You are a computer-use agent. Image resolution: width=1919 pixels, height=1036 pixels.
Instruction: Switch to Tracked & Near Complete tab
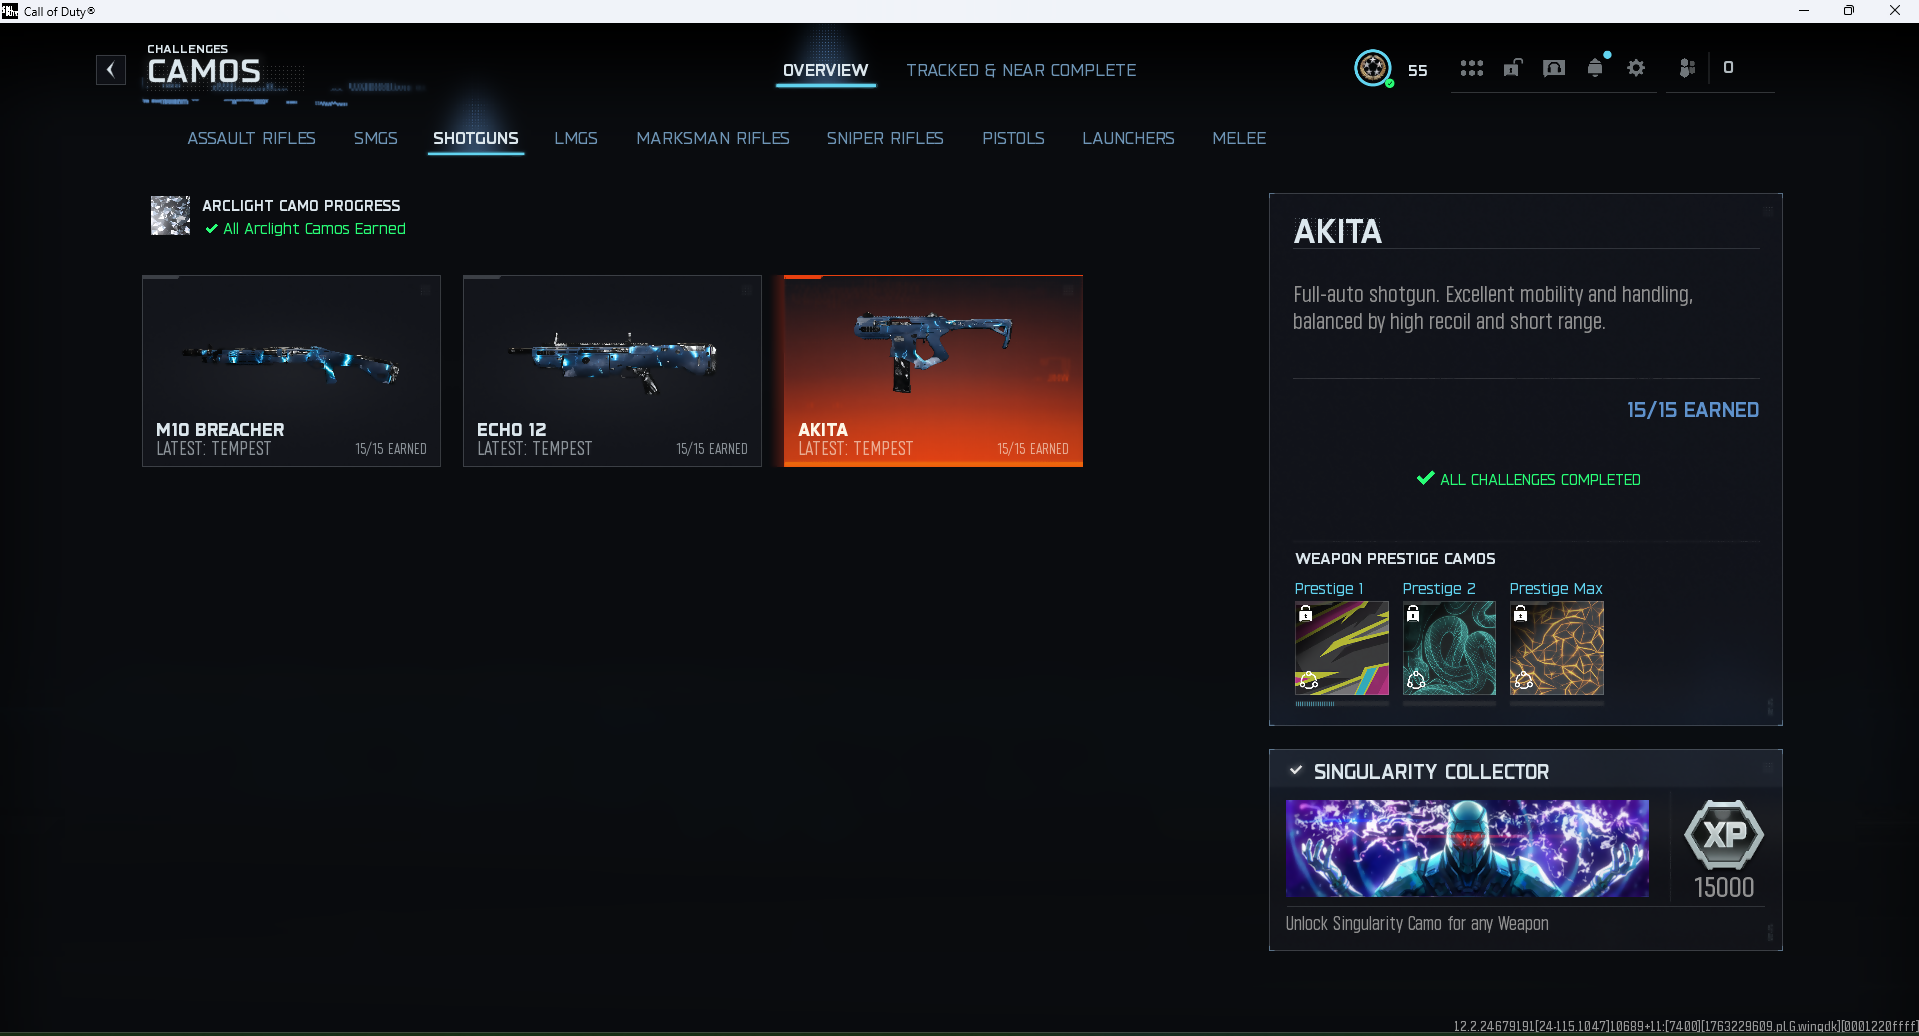(1021, 70)
